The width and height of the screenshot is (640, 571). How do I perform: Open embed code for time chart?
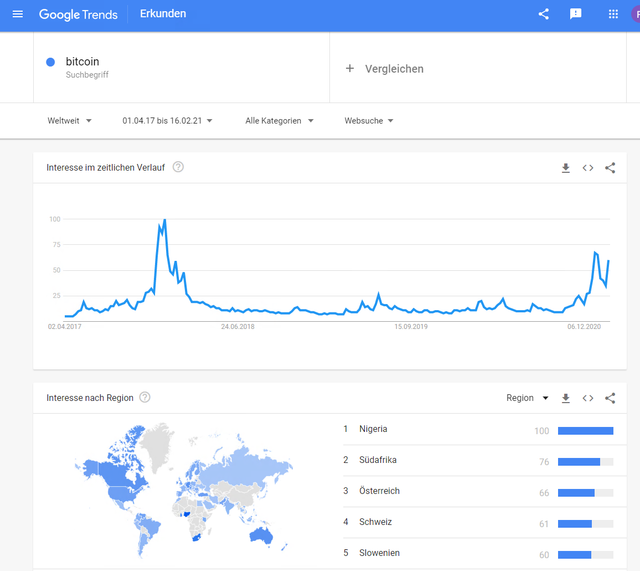[588, 168]
